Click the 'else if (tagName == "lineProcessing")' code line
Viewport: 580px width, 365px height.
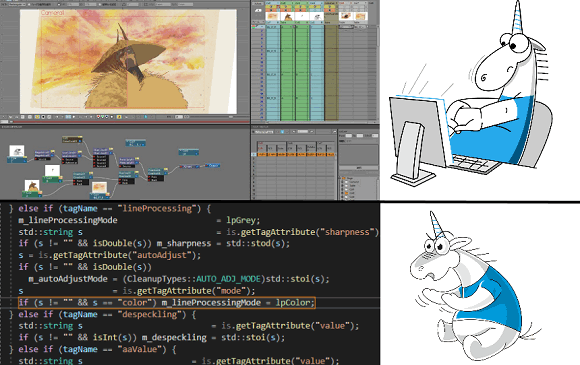(110, 209)
